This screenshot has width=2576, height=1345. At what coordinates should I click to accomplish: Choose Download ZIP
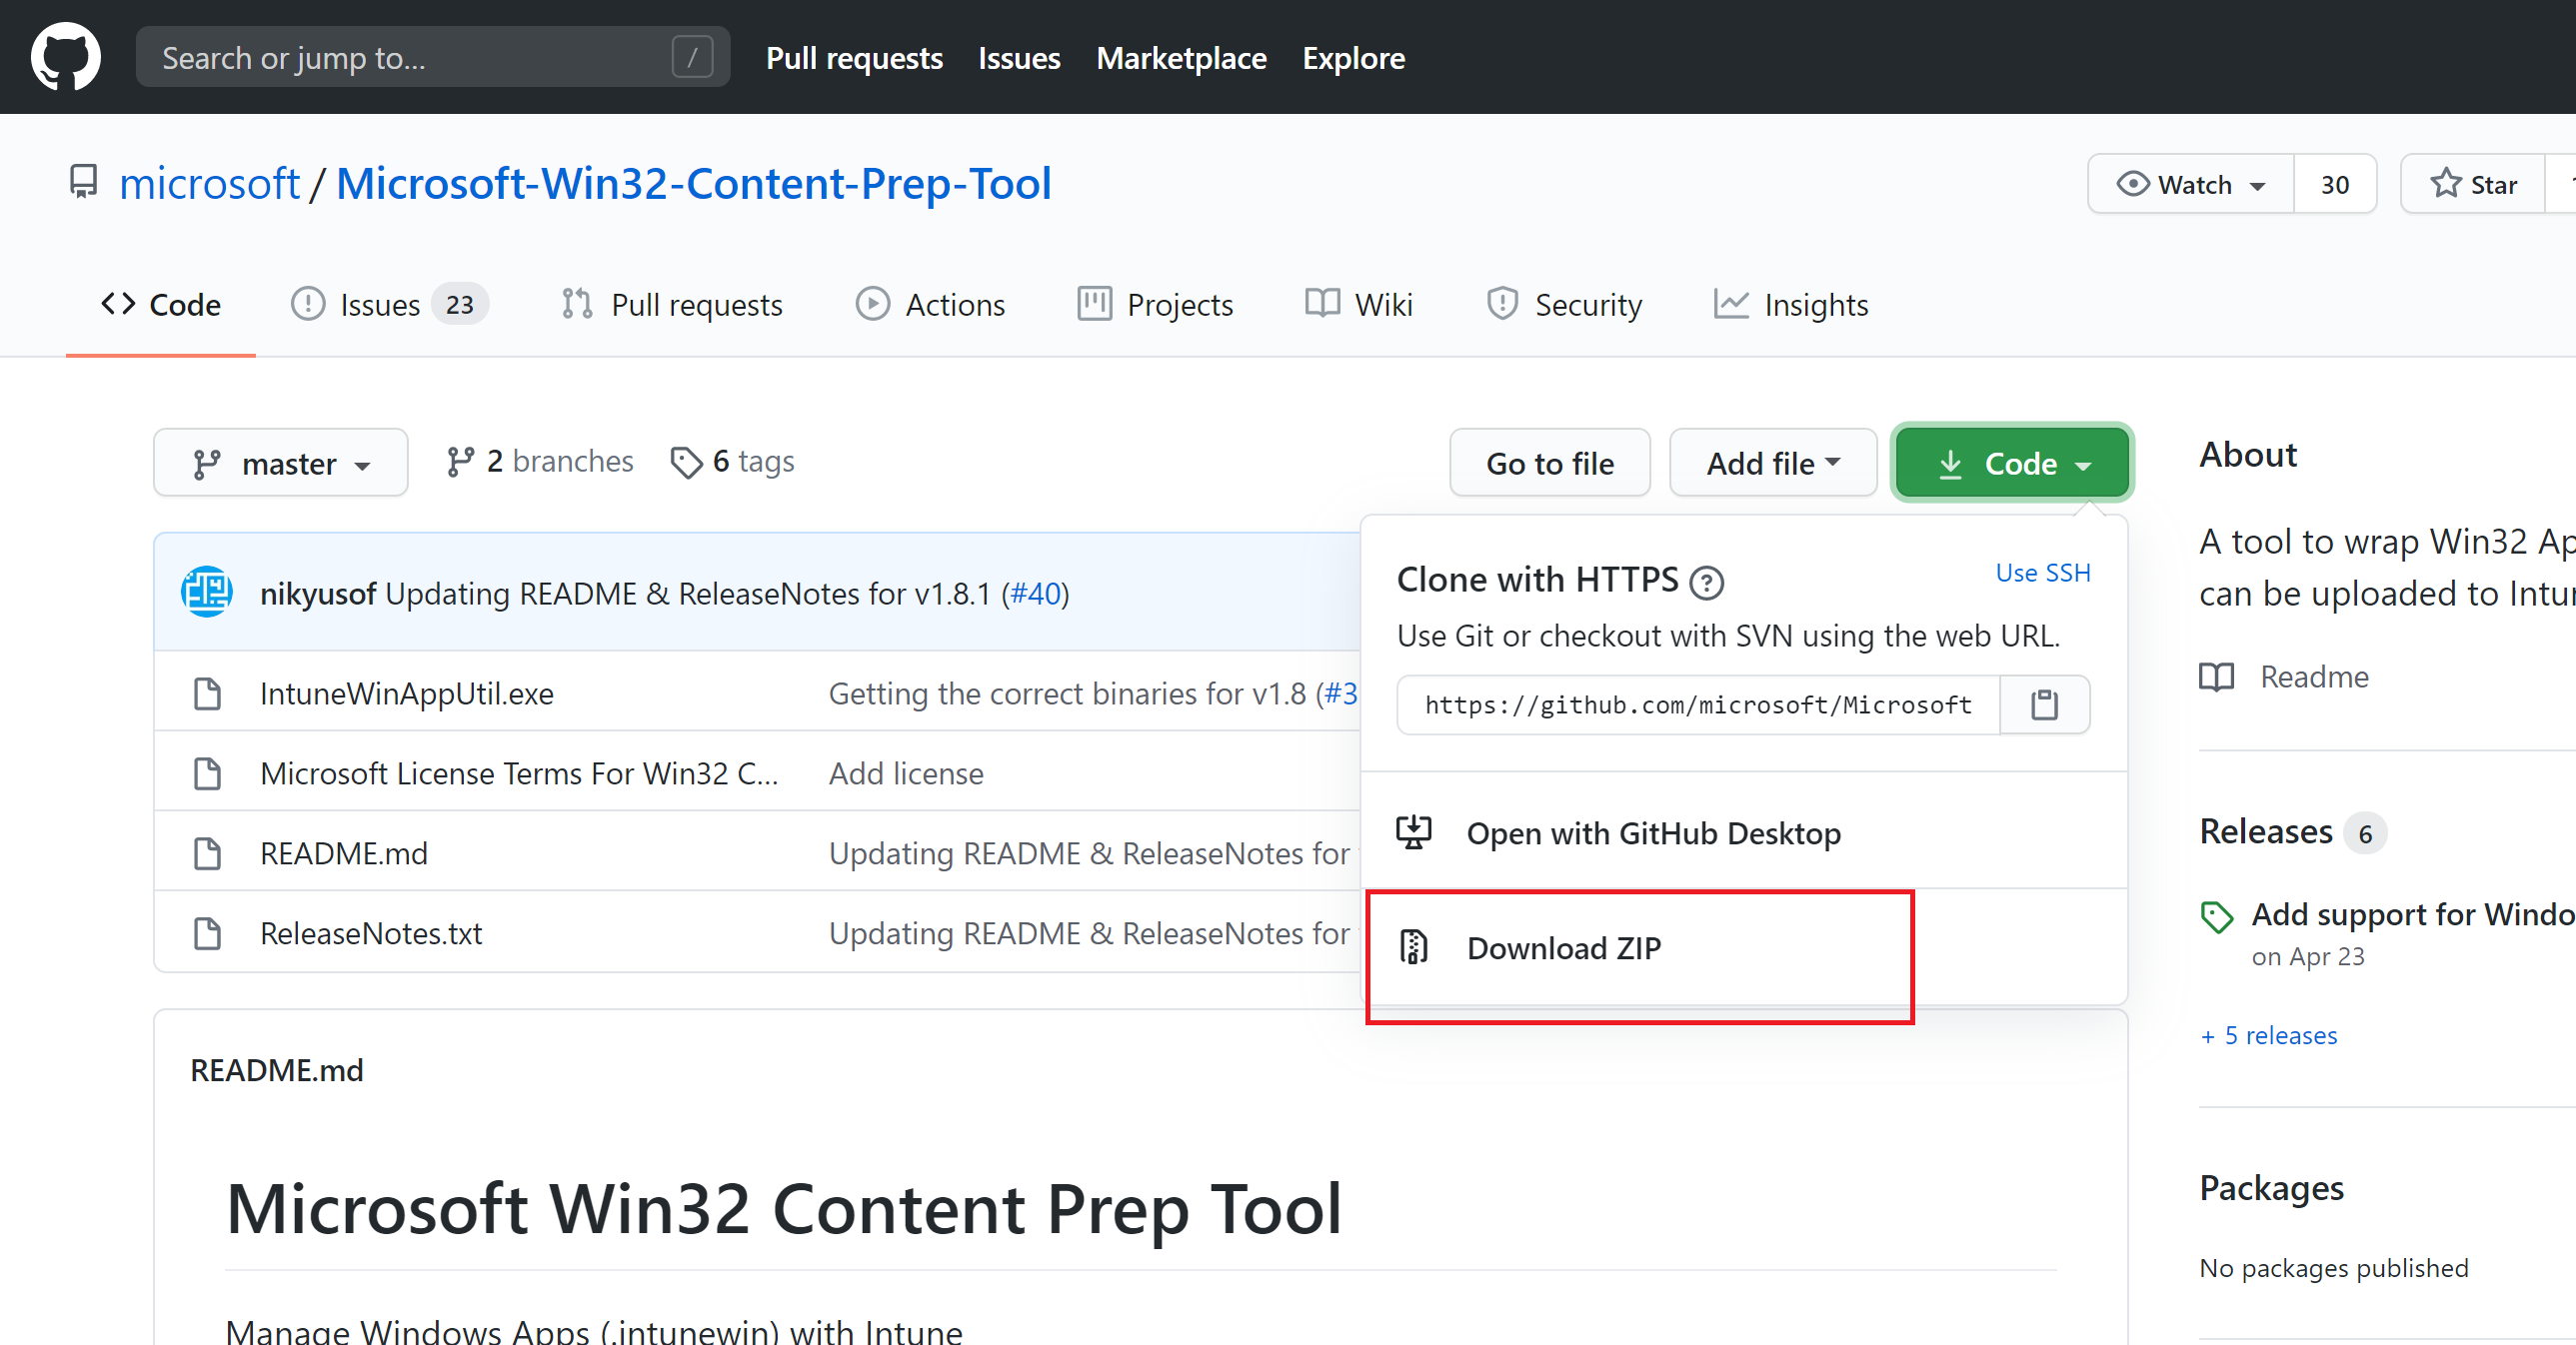pos(1743,947)
